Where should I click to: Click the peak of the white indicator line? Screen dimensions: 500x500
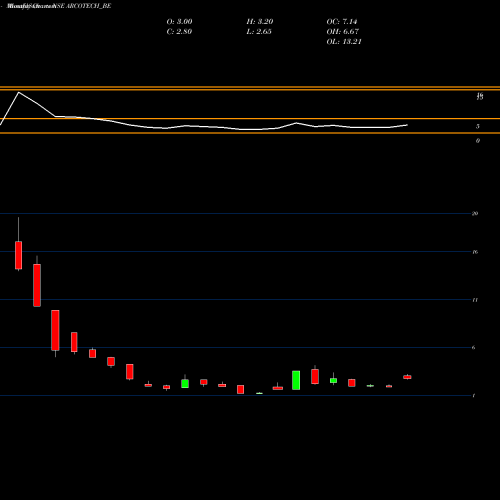click(19, 92)
